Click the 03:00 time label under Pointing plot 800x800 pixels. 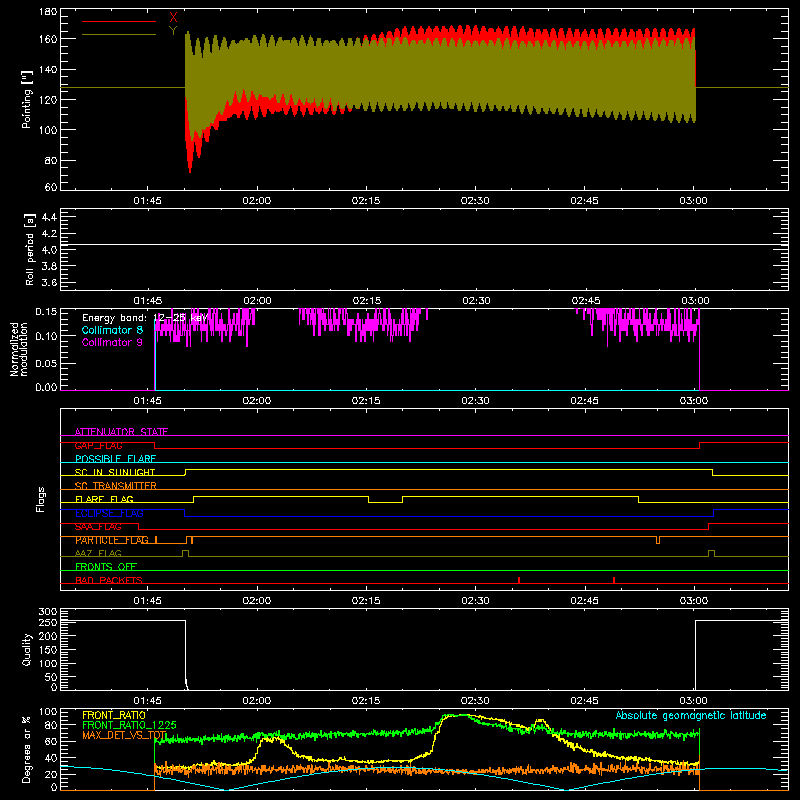tap(693, 201)
